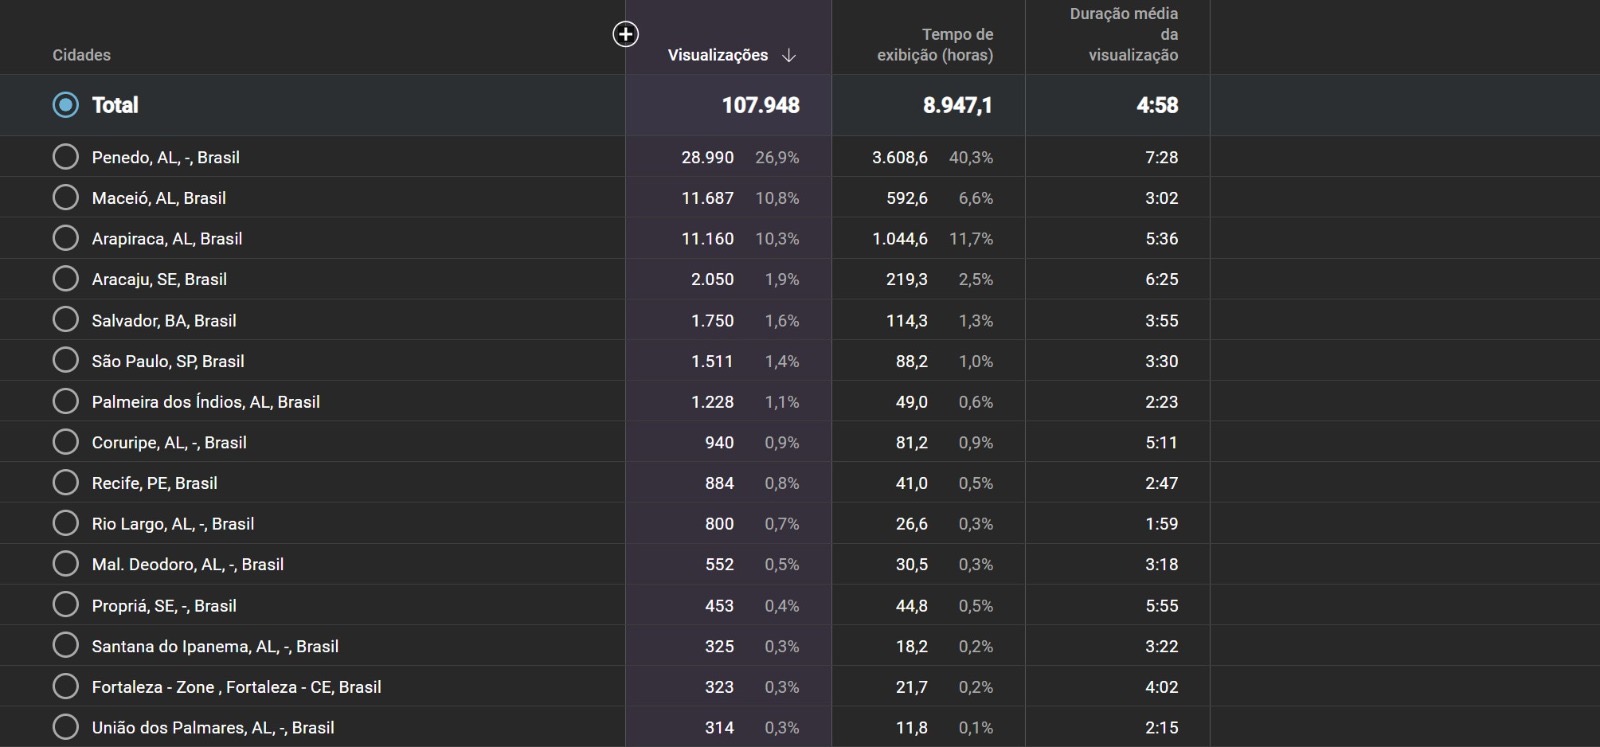Select the União dos Palmares radio button
The image size is (1600, 747).
point(65,727)
